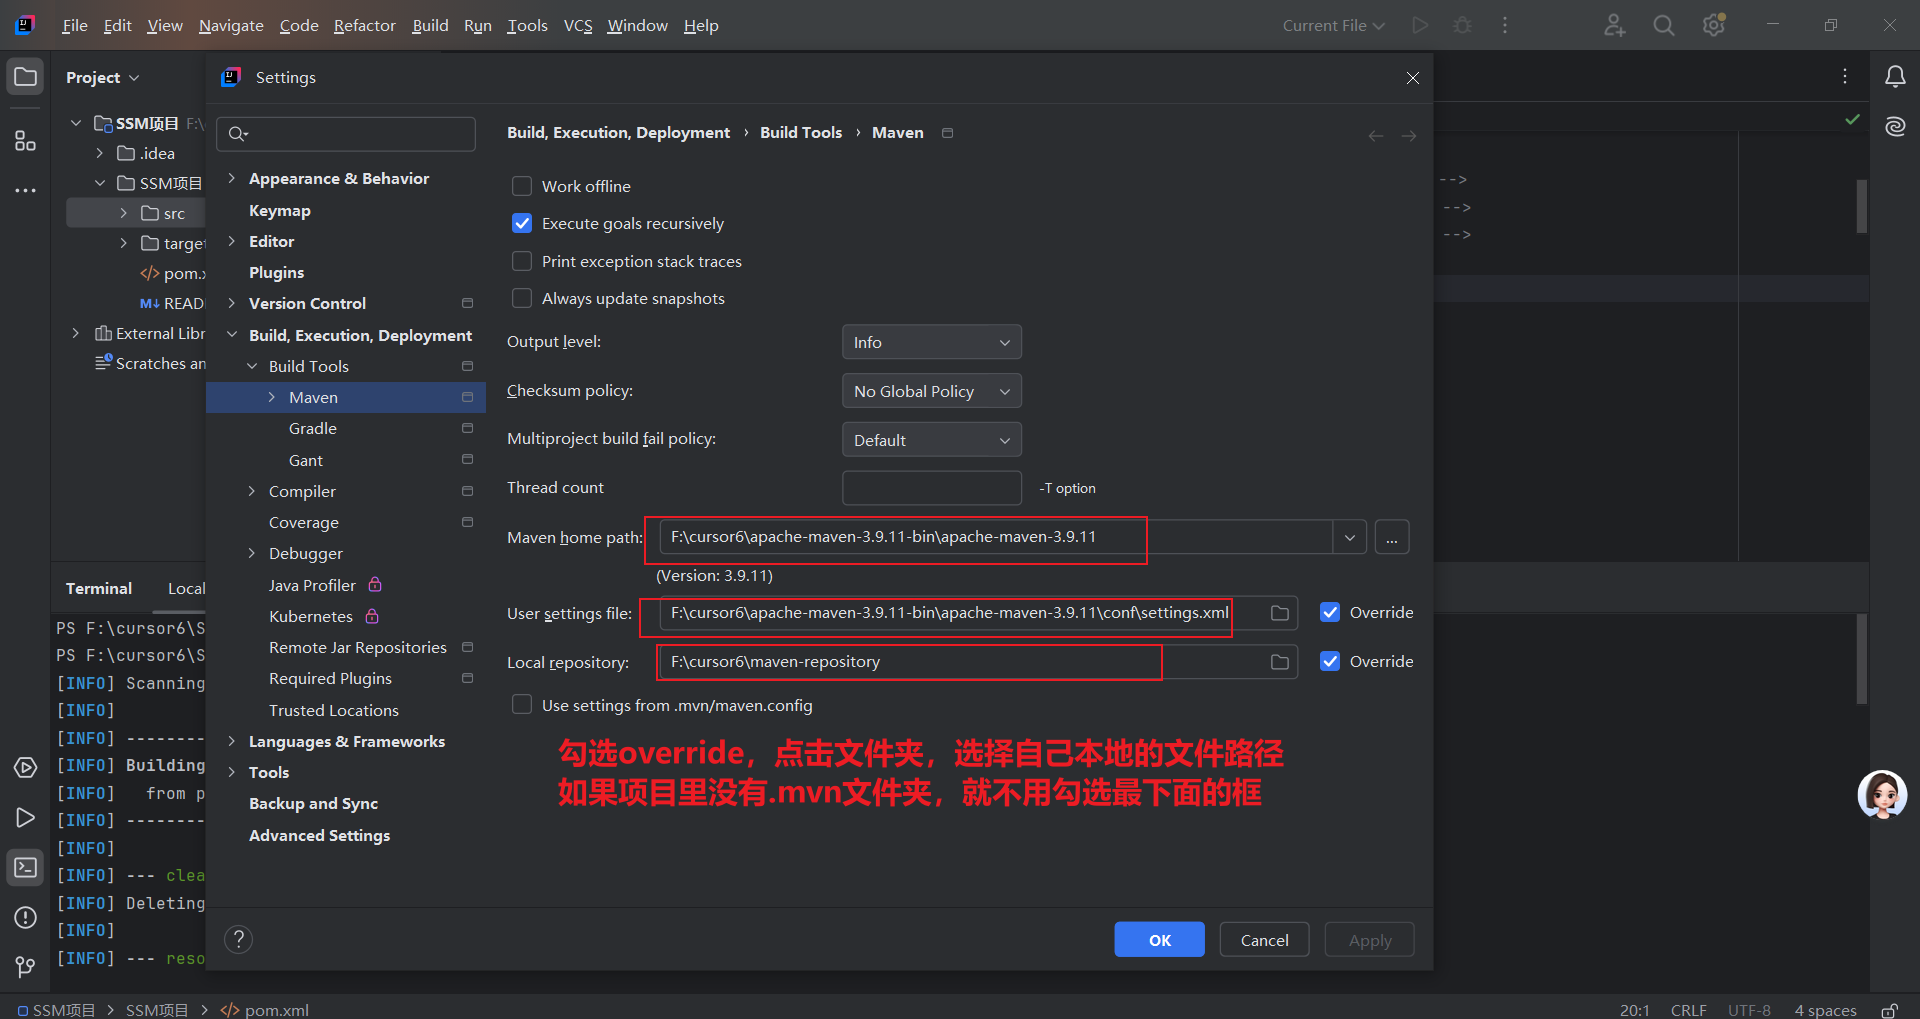Toggle Override for Local repository
Viewport: 1920px width, 1019px height.
point(1330,661)
